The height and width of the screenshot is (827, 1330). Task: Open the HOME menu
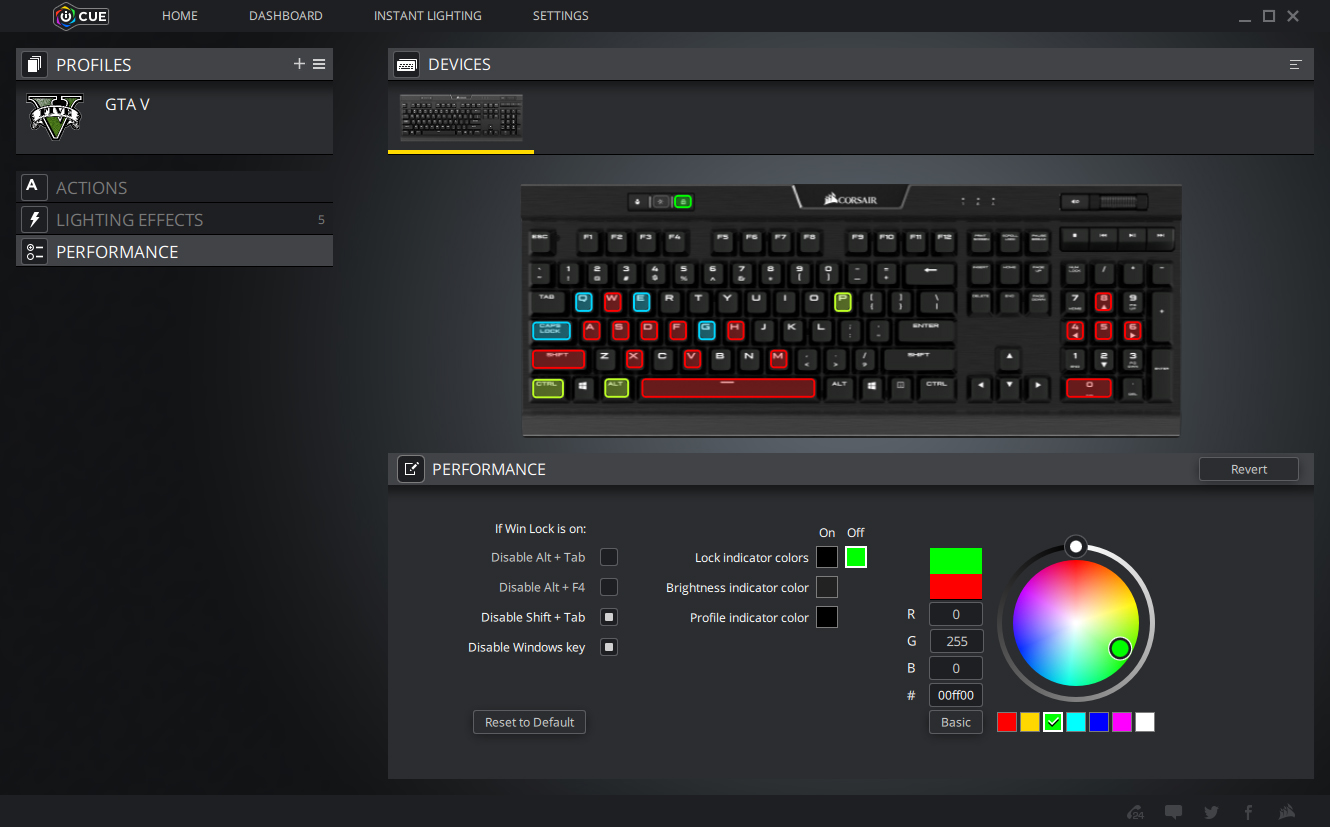(180, 16)
